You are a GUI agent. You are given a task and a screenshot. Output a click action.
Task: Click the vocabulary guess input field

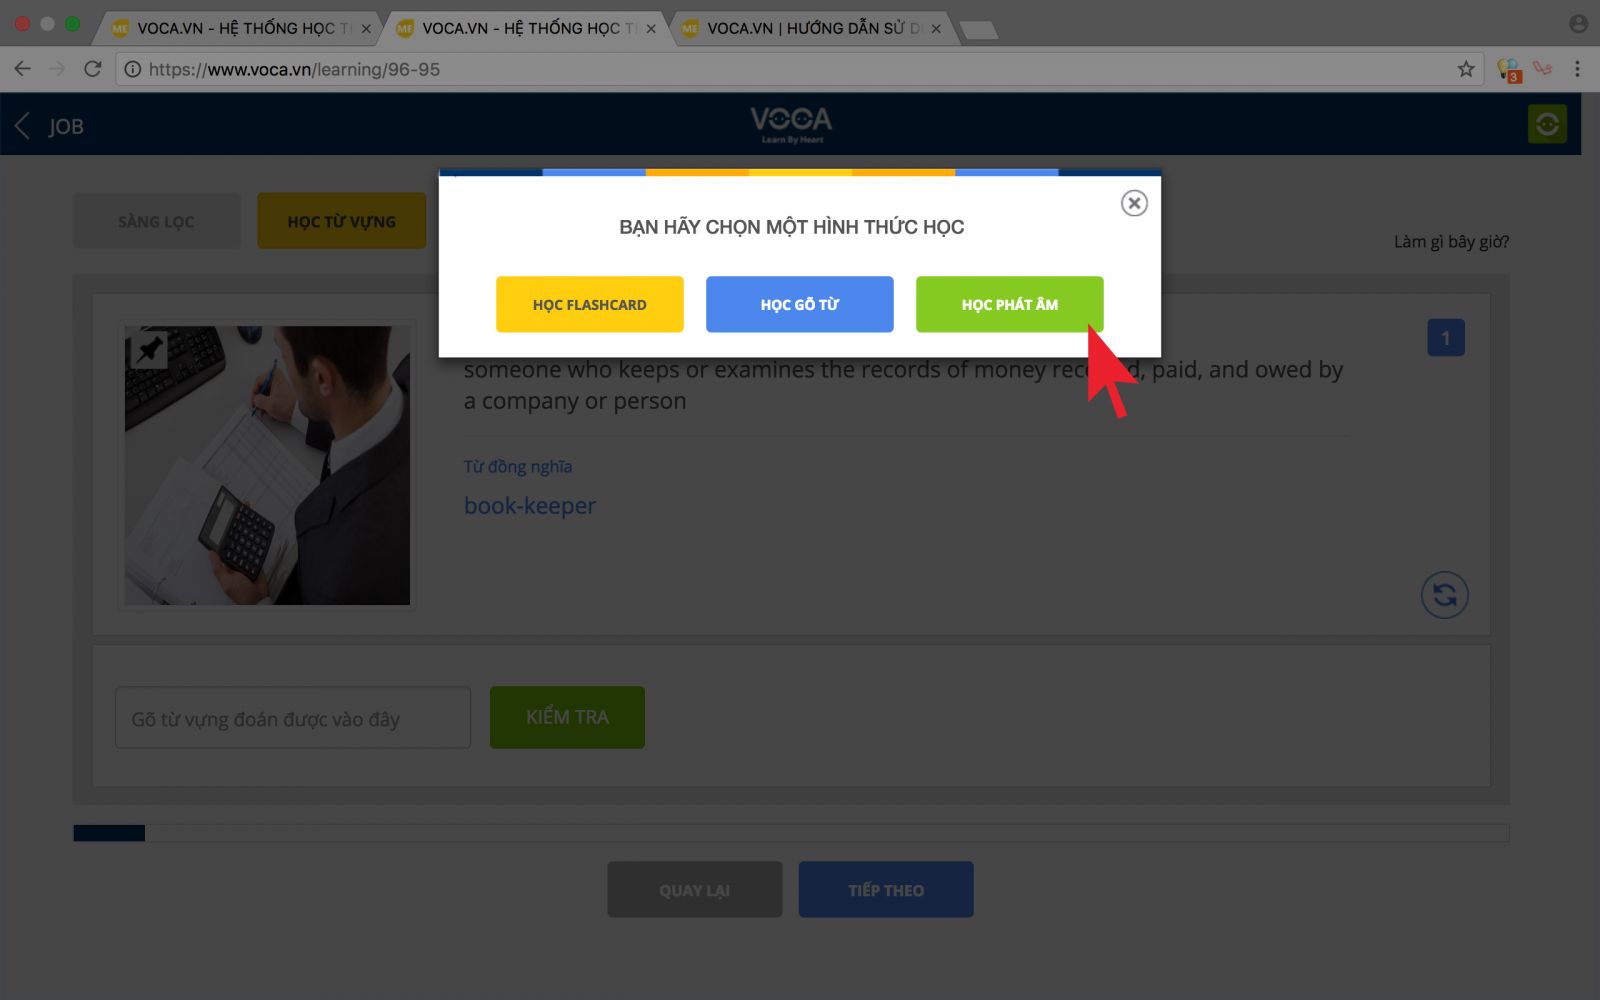click(x=293, y=718)
